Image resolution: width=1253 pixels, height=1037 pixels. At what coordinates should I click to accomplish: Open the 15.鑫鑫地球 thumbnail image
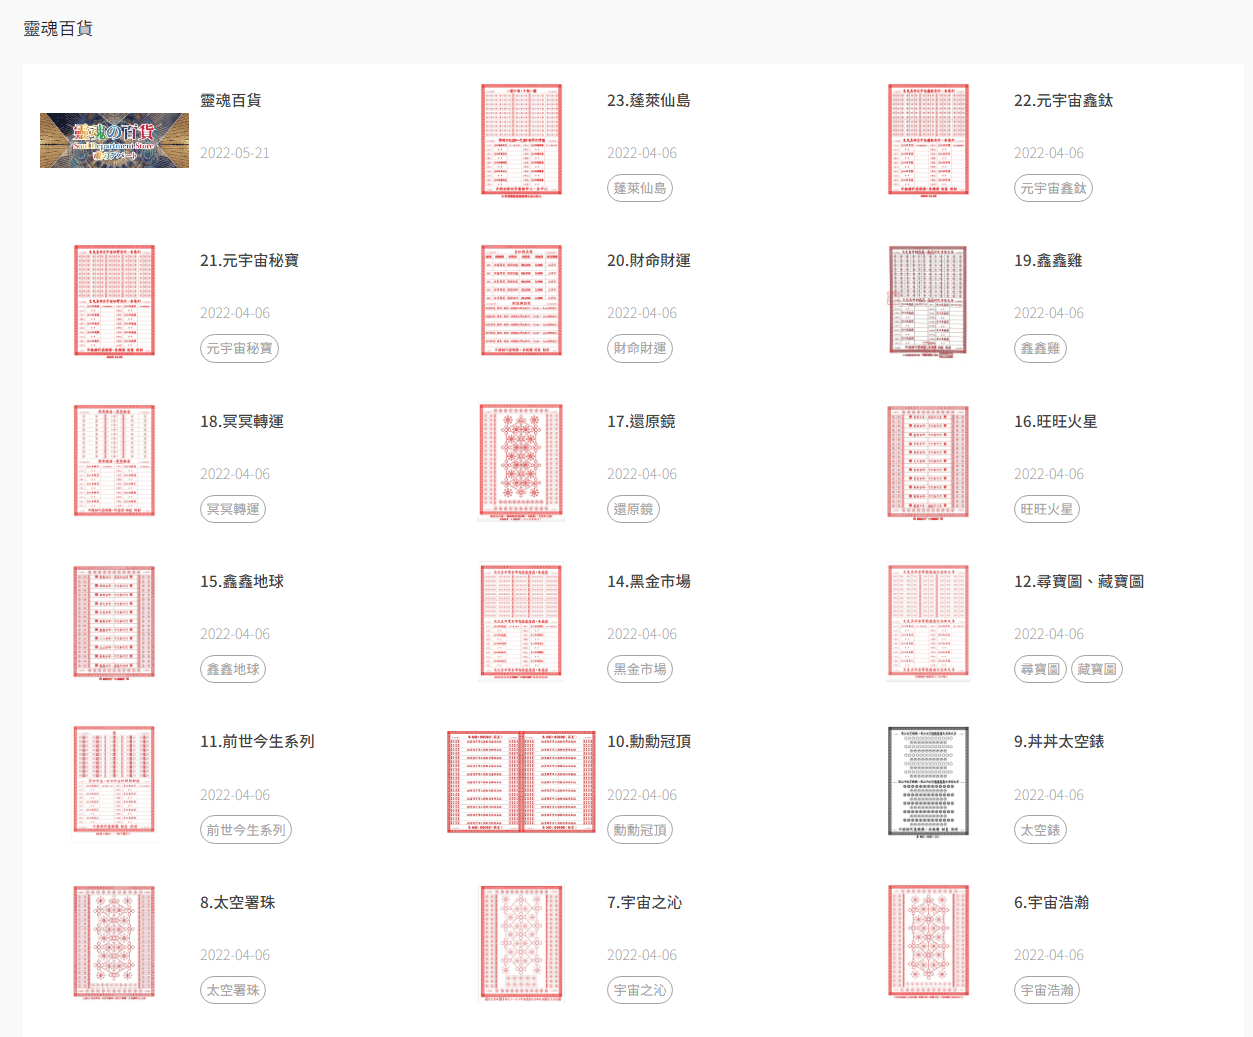point(114,621)
